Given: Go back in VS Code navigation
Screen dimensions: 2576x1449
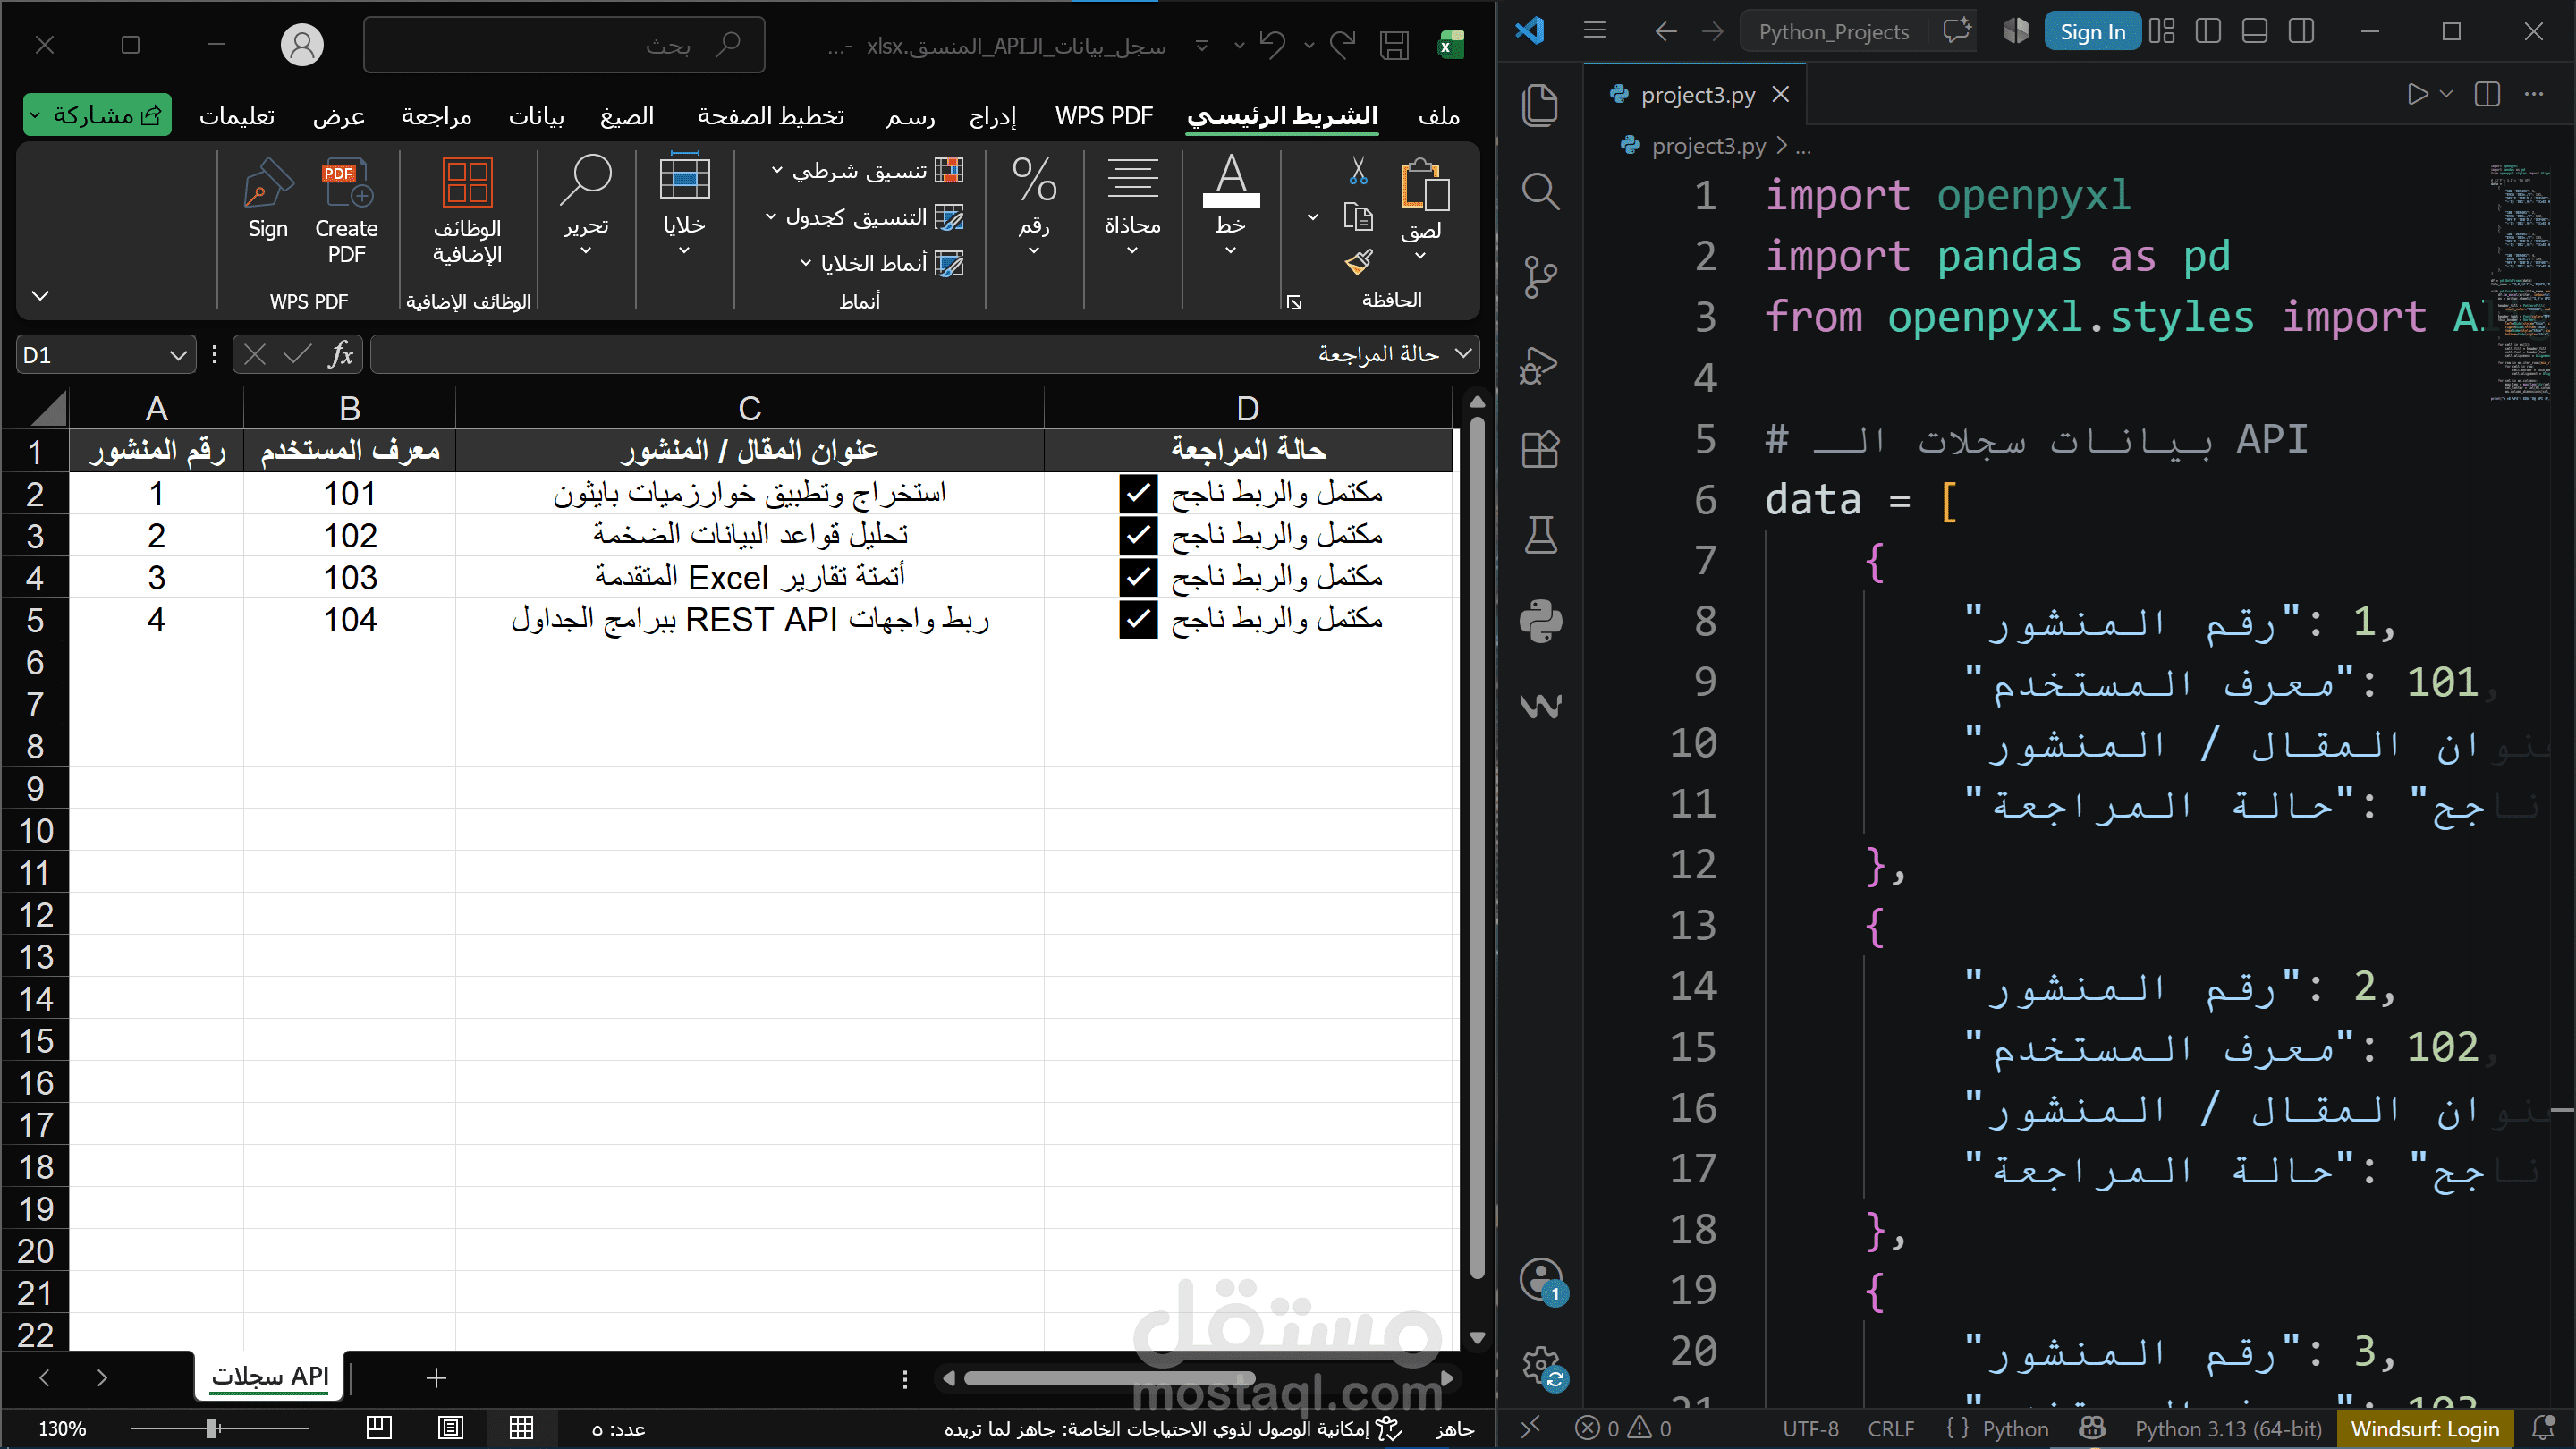Looking at the screenshot, I should (1665, 31).
